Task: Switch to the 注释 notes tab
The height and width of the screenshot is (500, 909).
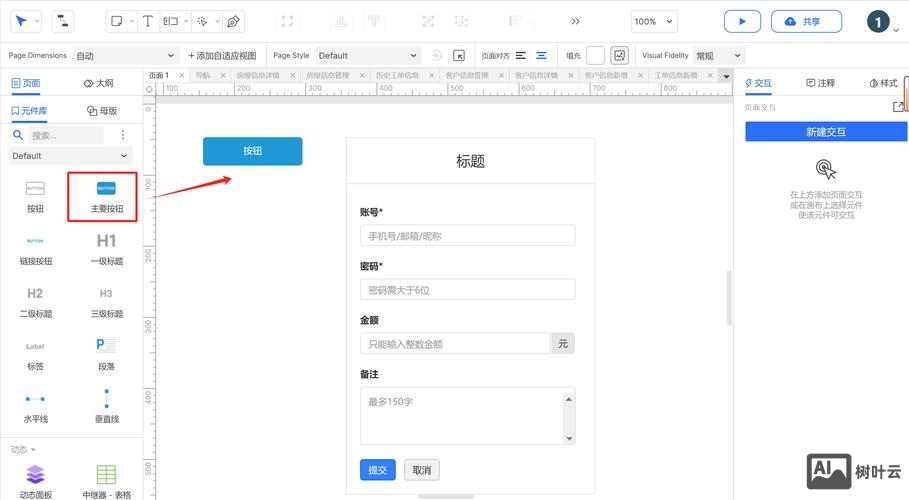Action: [x=820, y=83]
